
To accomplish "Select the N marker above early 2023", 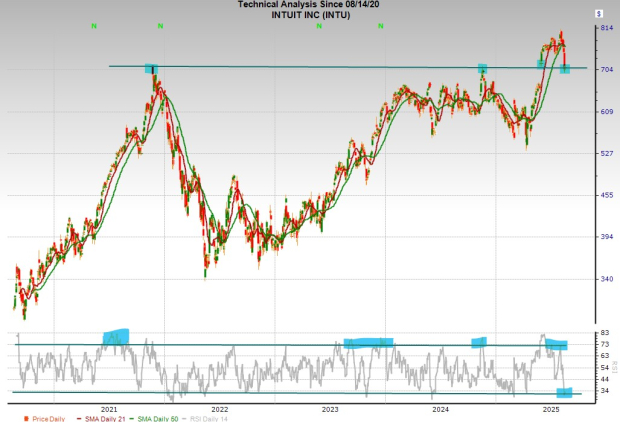I will (319, 25).
